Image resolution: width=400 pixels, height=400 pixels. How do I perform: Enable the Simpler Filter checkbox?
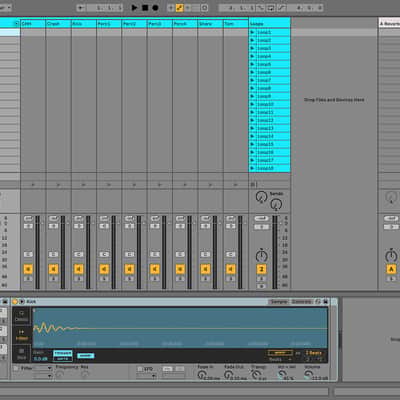pos(16,368)
